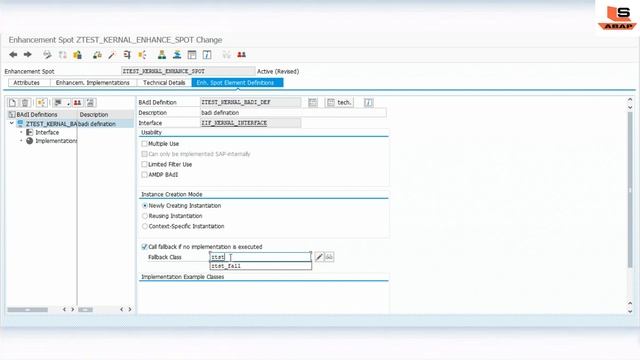Viewport: 640px width, 360px height.
Task: Open the help information toolbar icon
Action: coord(207,55)
